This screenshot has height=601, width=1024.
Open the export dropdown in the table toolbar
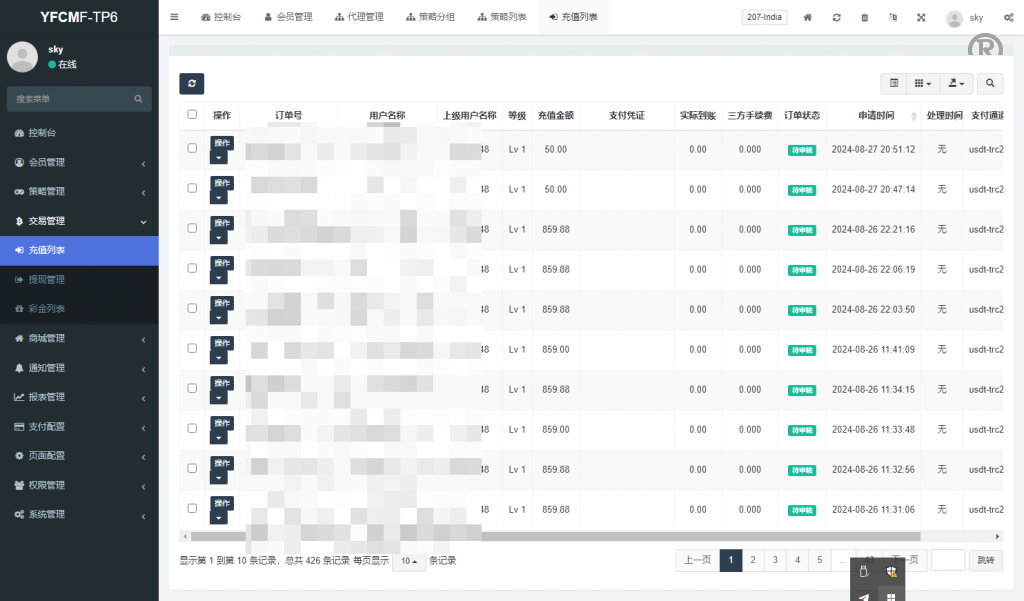pyautogui.click(x=958, y=84)
